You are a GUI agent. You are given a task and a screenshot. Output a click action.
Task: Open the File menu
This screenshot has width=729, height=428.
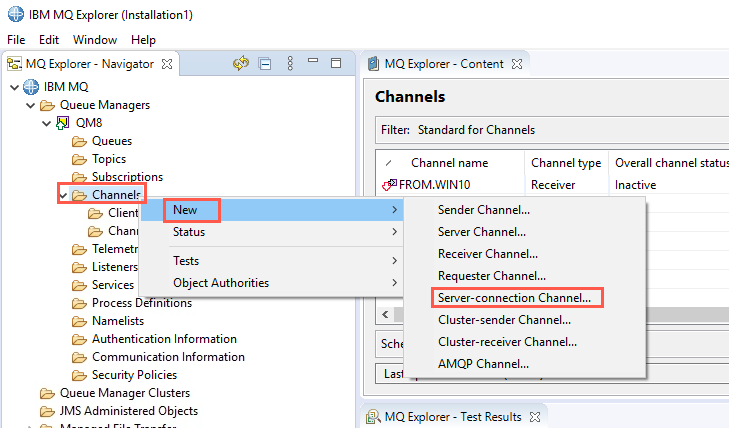(x=16, y=40)
